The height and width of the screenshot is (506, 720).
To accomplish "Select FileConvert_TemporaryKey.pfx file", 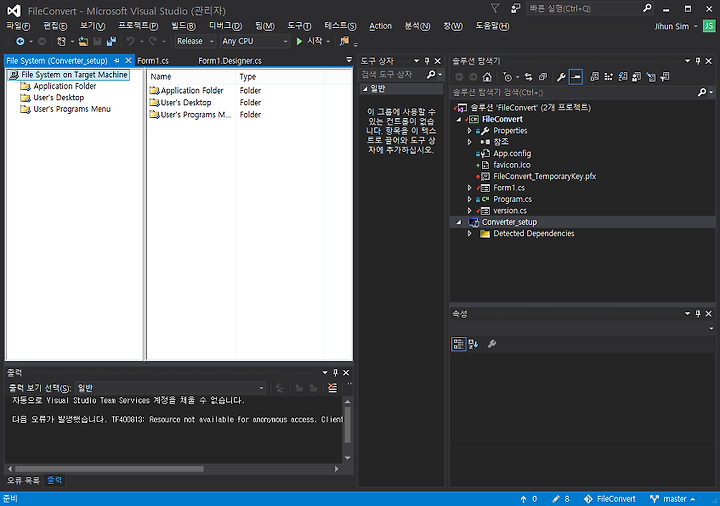I will point(545,176).
